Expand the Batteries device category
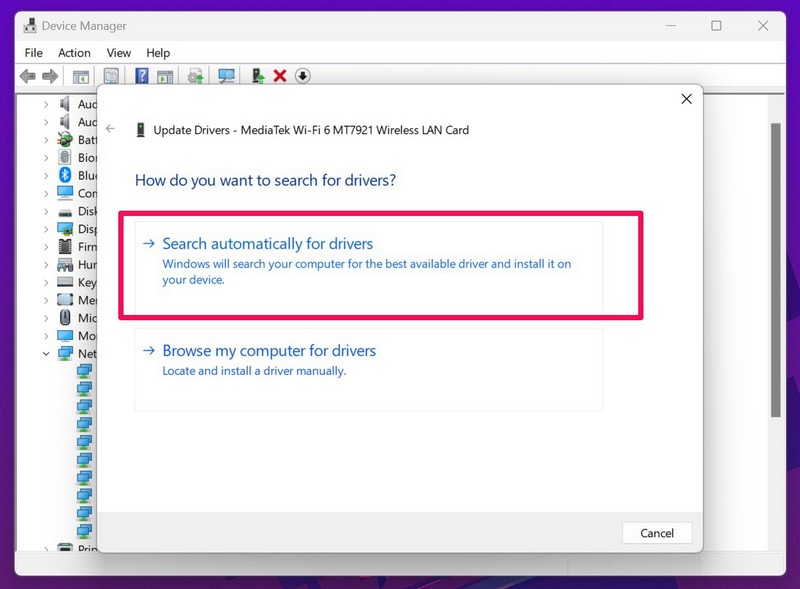800x589 pixels. coord(46,140)
